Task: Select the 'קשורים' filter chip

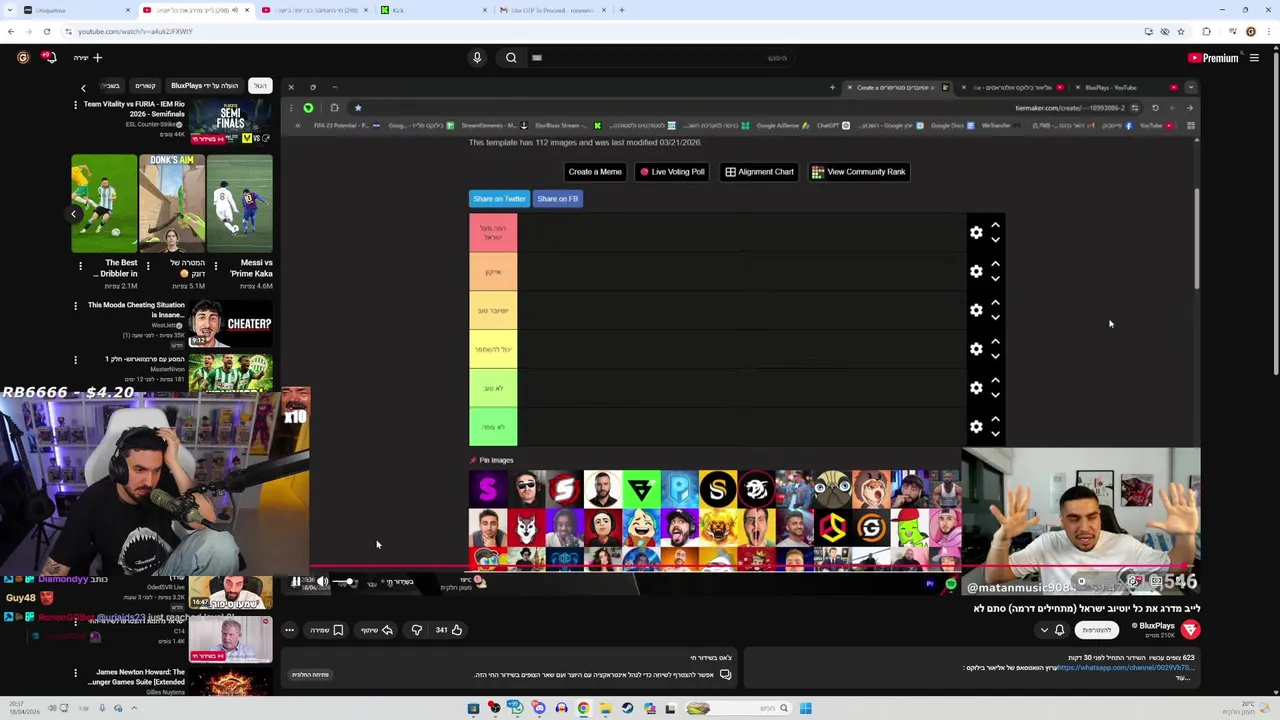Action: click(145, 86)
